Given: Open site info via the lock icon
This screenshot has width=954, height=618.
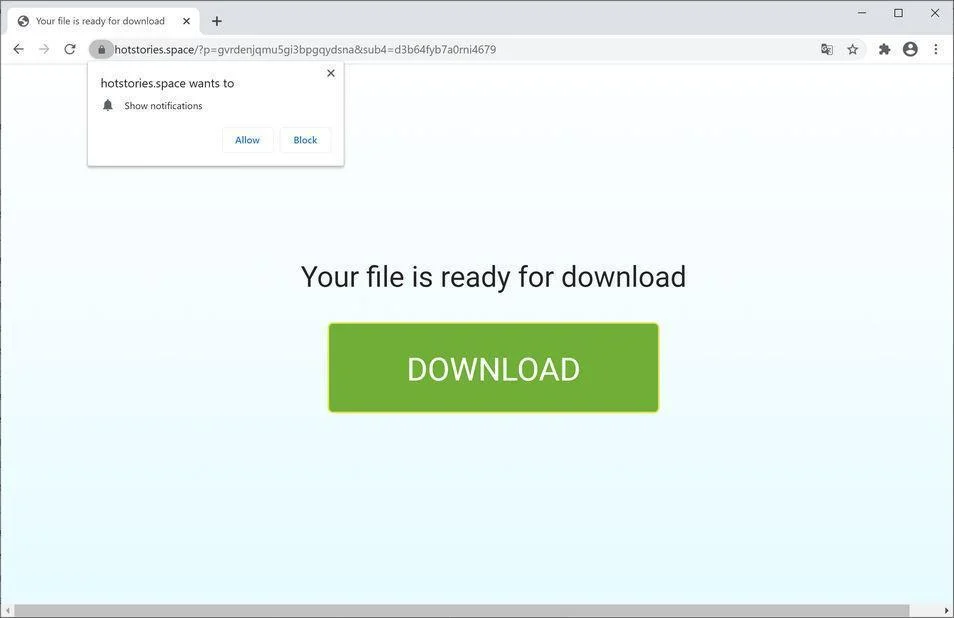Looking at the screenshot, I should click(x=101, y=49).
